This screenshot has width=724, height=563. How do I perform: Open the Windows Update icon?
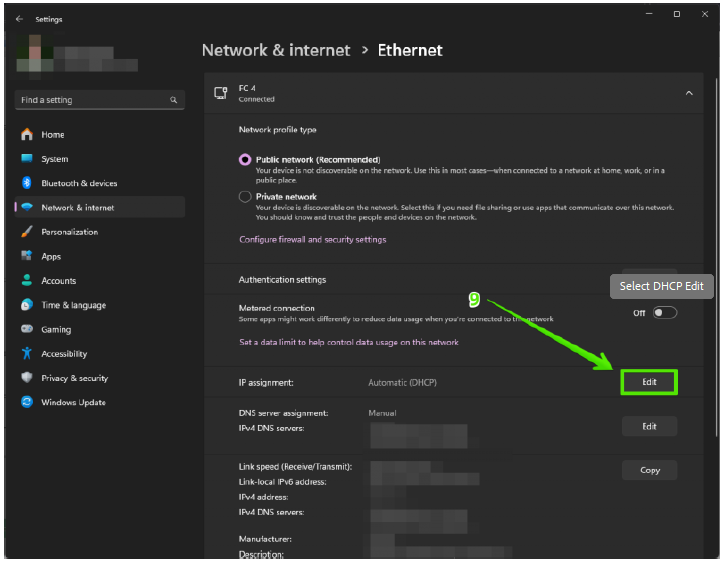click(x=27, y=402)
